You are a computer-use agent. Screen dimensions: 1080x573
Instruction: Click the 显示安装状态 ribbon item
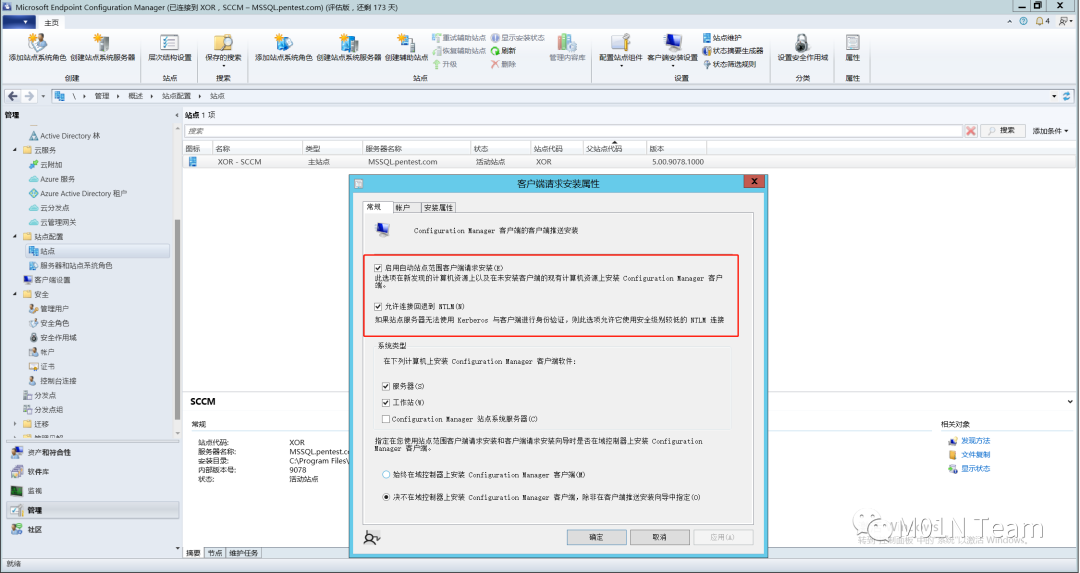[518, 38]
